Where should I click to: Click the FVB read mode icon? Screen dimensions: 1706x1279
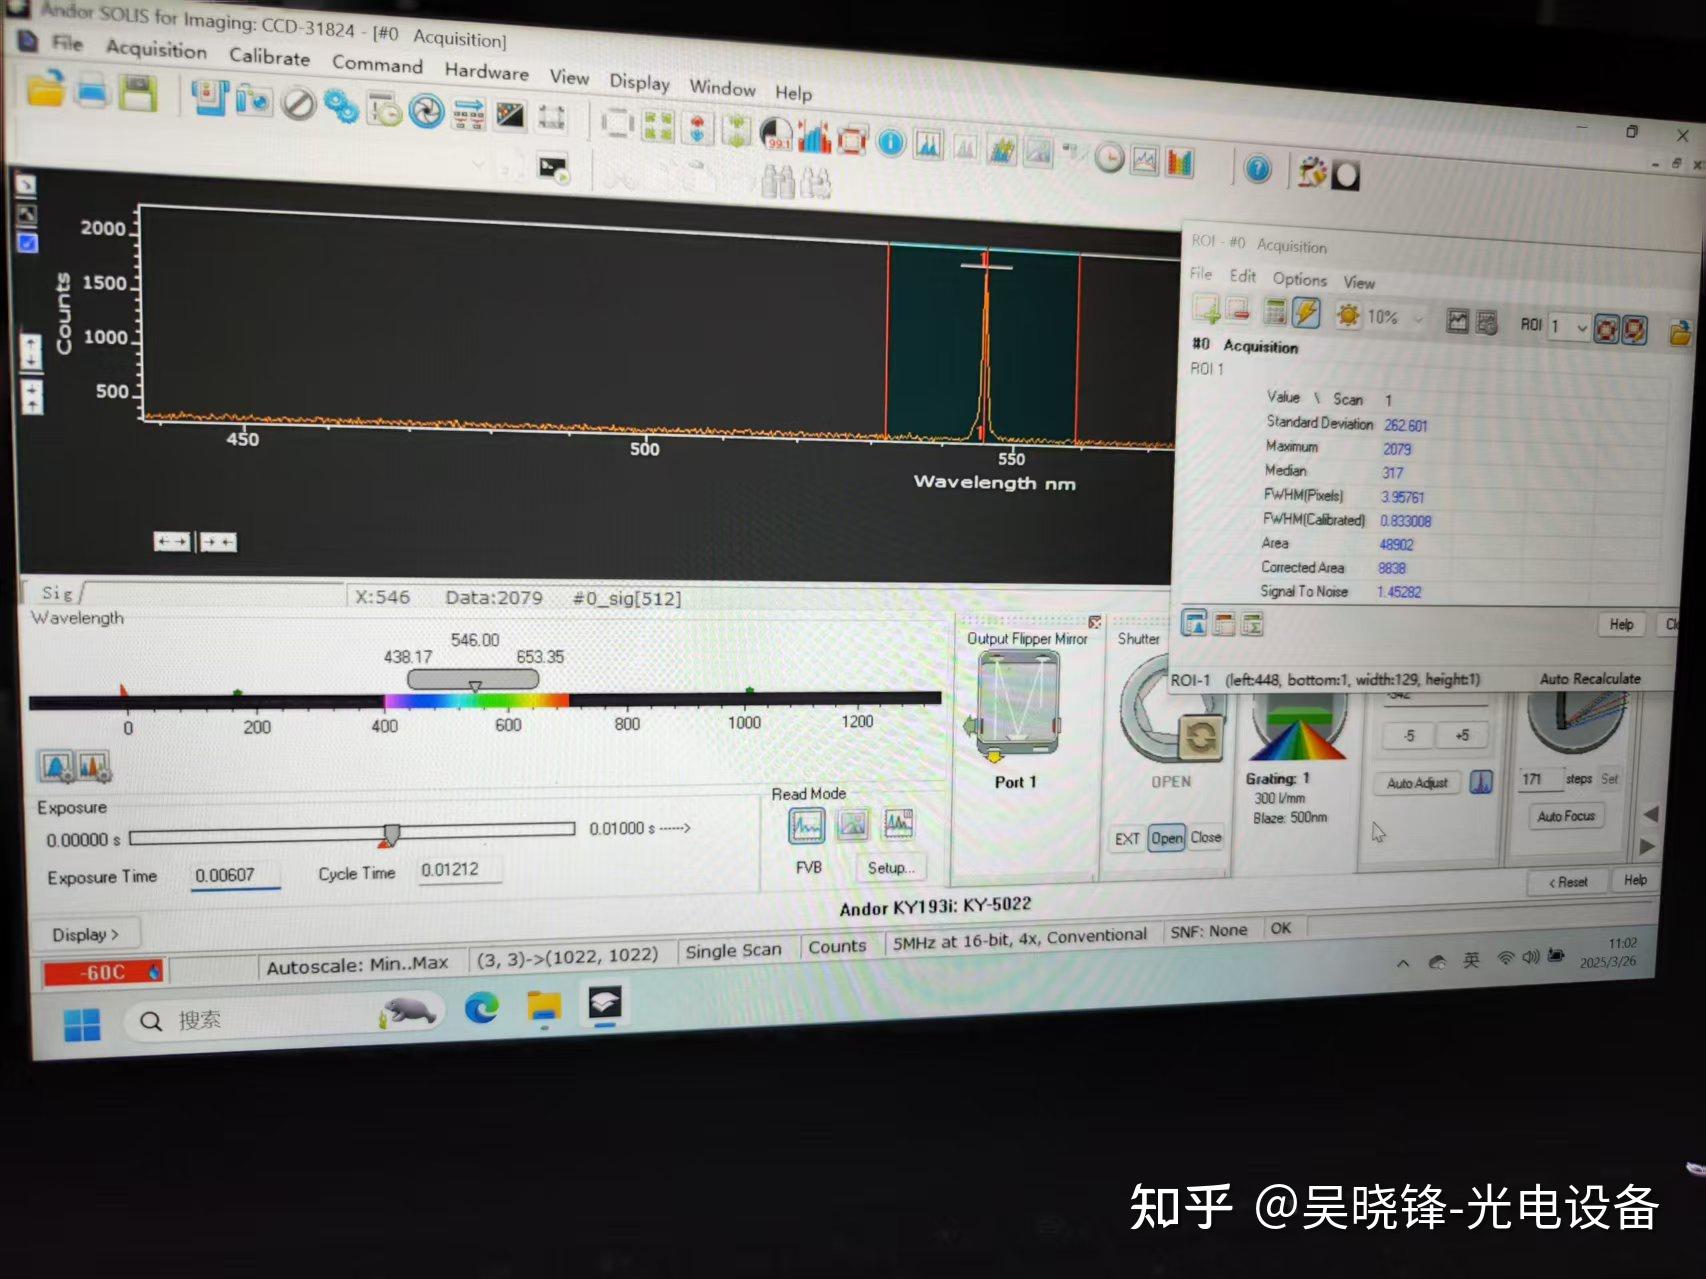click(x=805, y=826)
